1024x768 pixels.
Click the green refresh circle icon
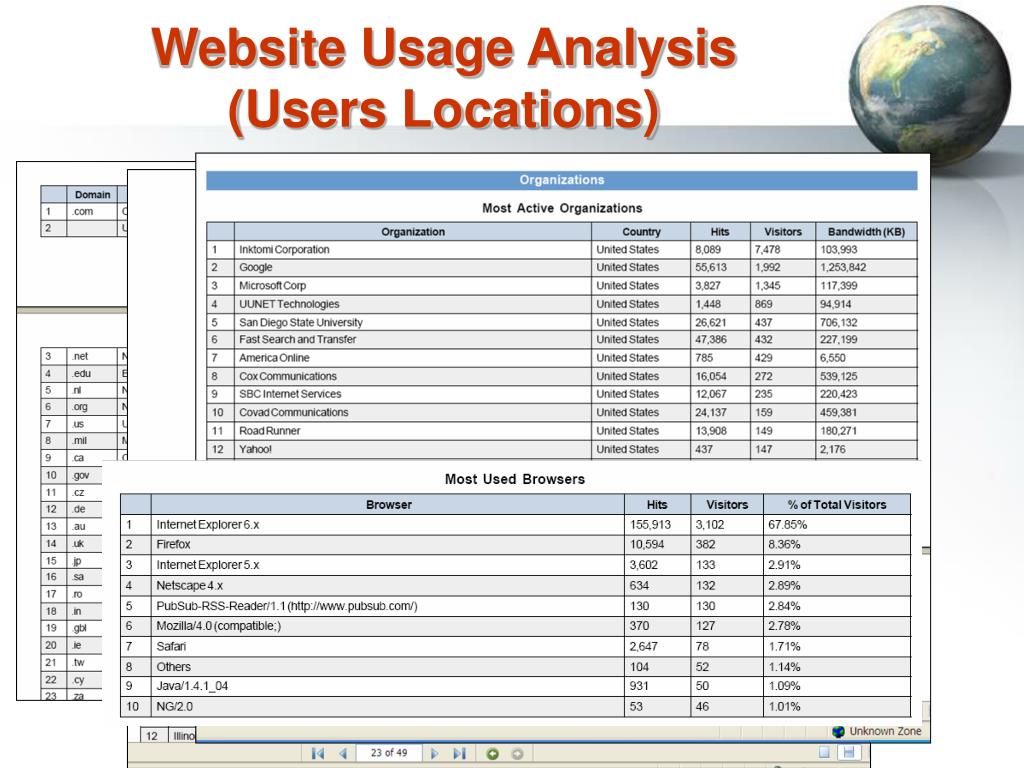[x=492, y=754]
